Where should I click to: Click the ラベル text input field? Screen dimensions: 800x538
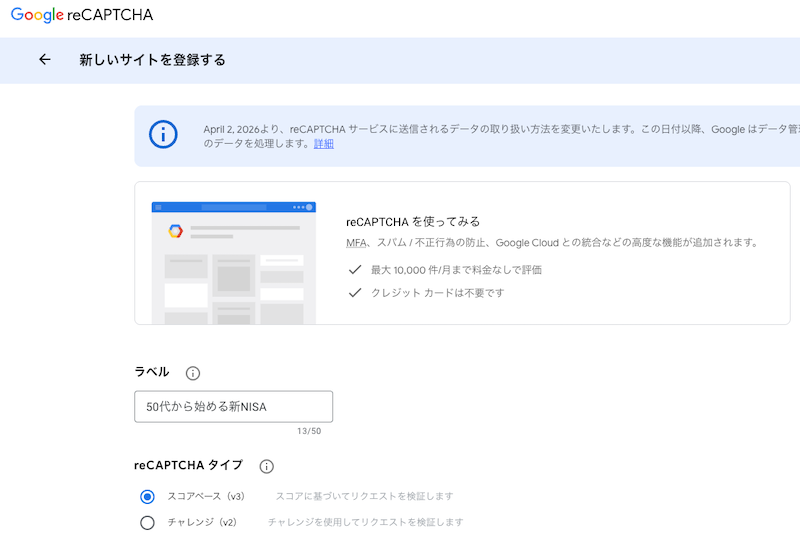(x=233, y=406)
